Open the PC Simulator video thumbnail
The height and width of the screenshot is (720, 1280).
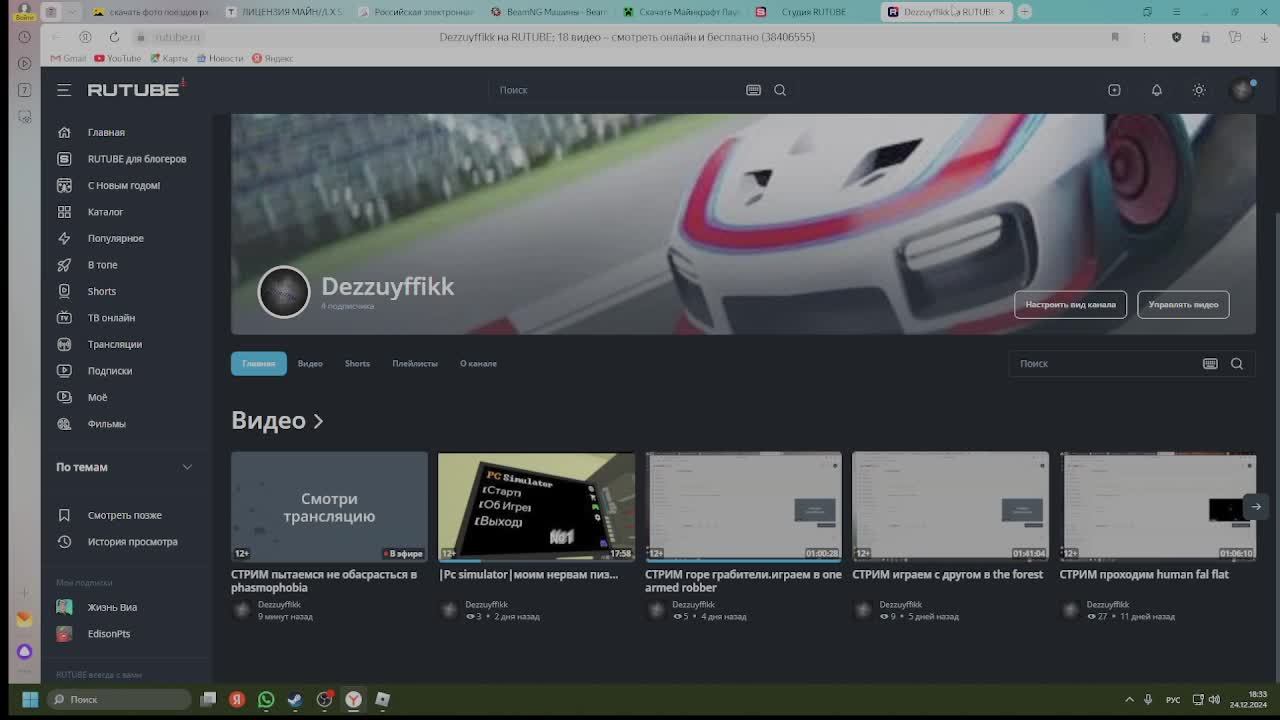(536, 506)
